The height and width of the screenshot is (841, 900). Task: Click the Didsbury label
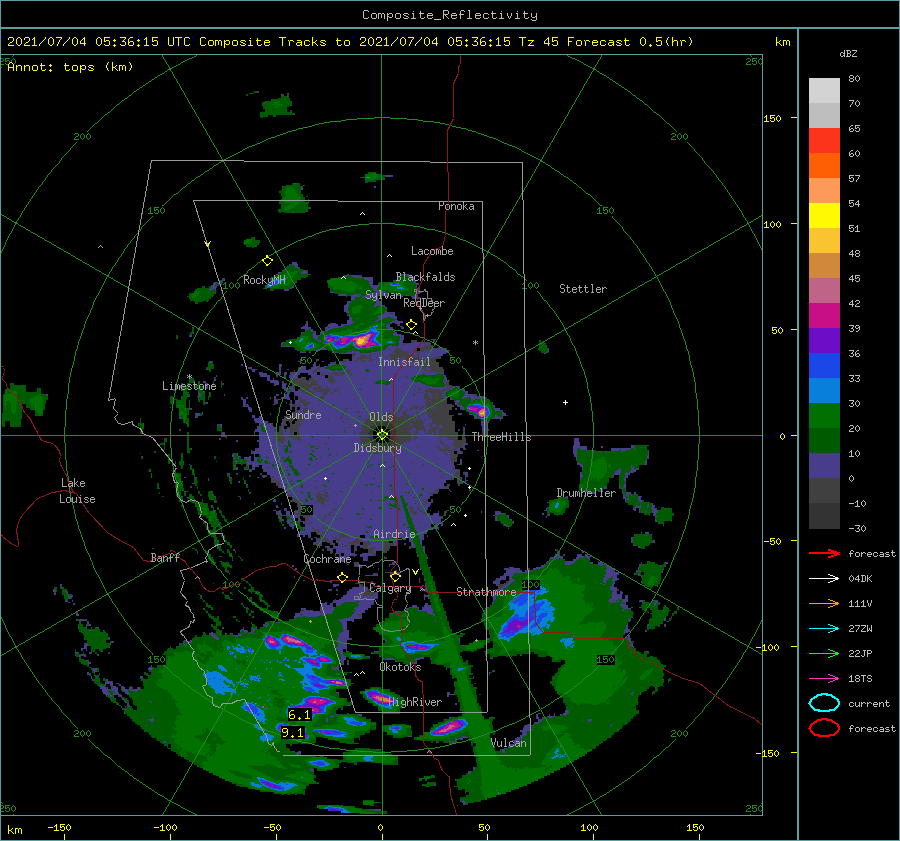point(378,448)
